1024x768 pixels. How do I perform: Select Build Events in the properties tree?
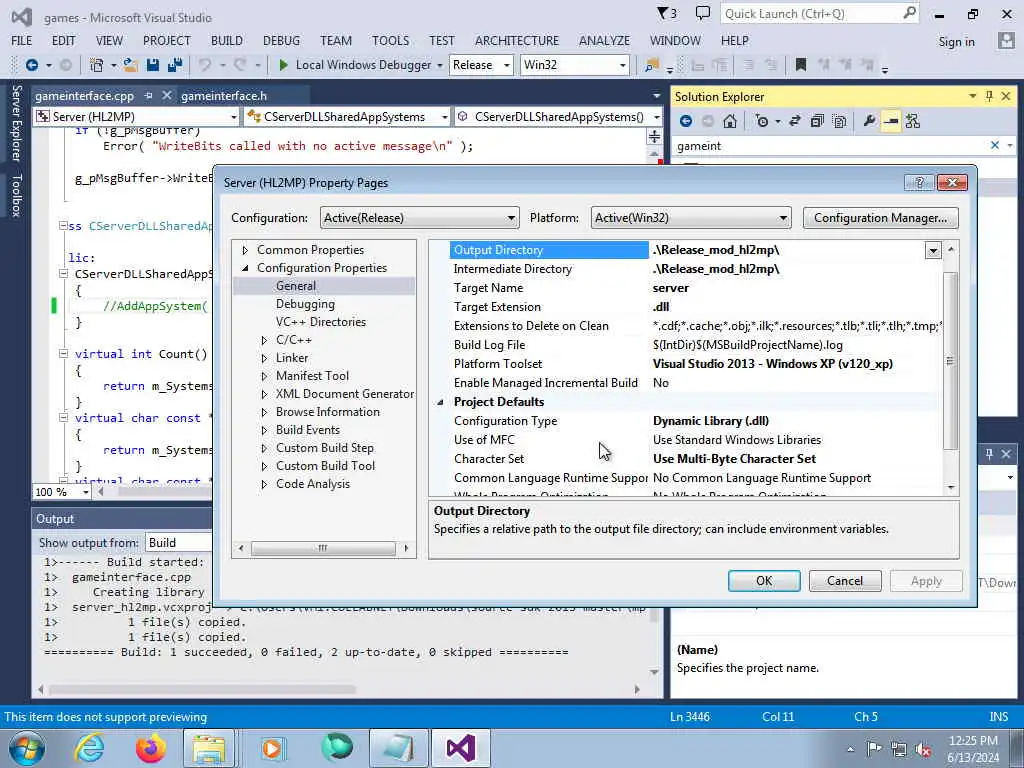click(308, 430)
